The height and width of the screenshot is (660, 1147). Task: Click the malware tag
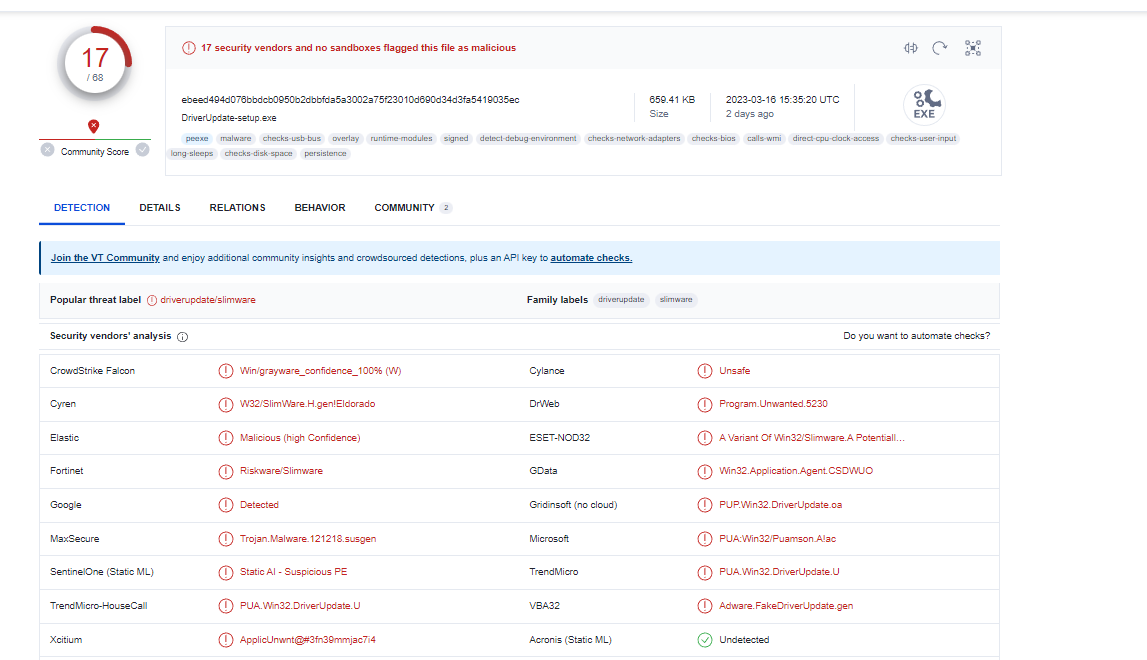coord(236,138)
